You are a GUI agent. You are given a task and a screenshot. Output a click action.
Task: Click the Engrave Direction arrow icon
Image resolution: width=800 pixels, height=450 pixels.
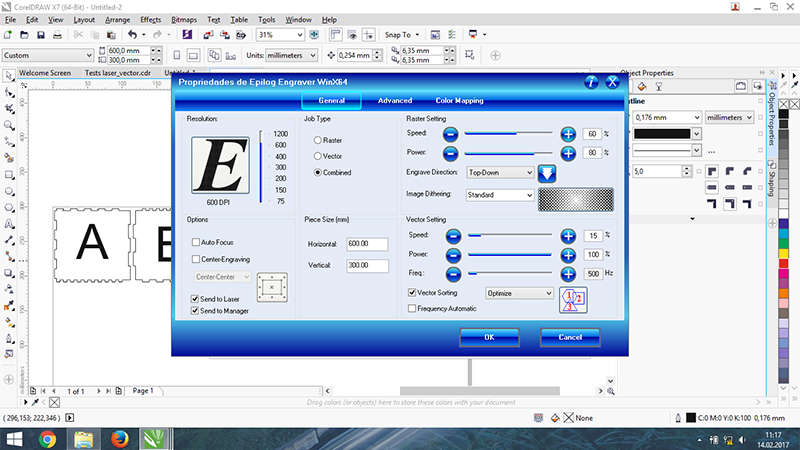(546, 173)
